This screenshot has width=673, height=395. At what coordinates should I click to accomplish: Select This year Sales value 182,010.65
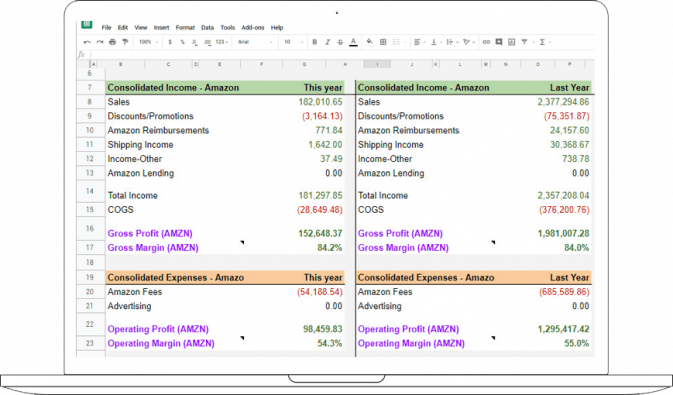[321, 102]
